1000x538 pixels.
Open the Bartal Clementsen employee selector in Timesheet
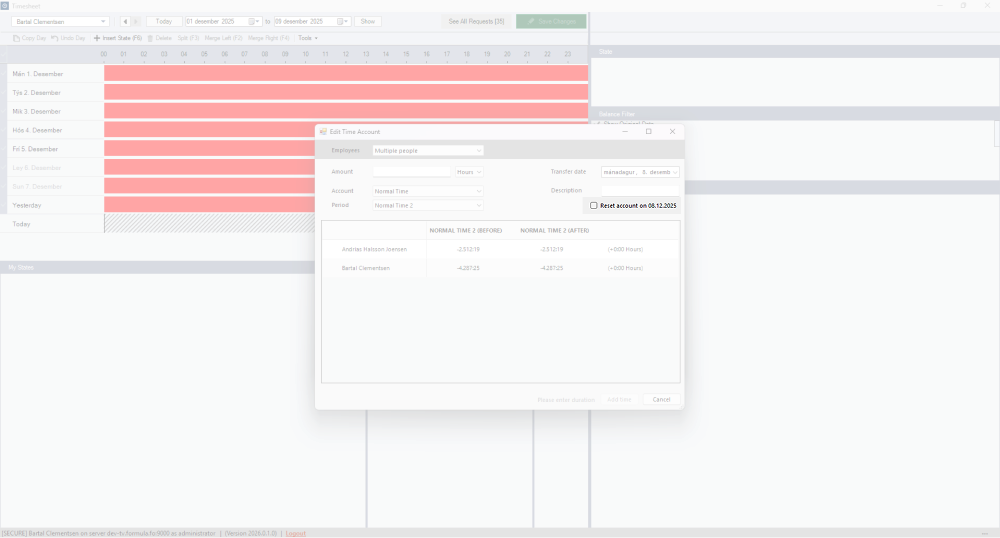click(61, 22)
